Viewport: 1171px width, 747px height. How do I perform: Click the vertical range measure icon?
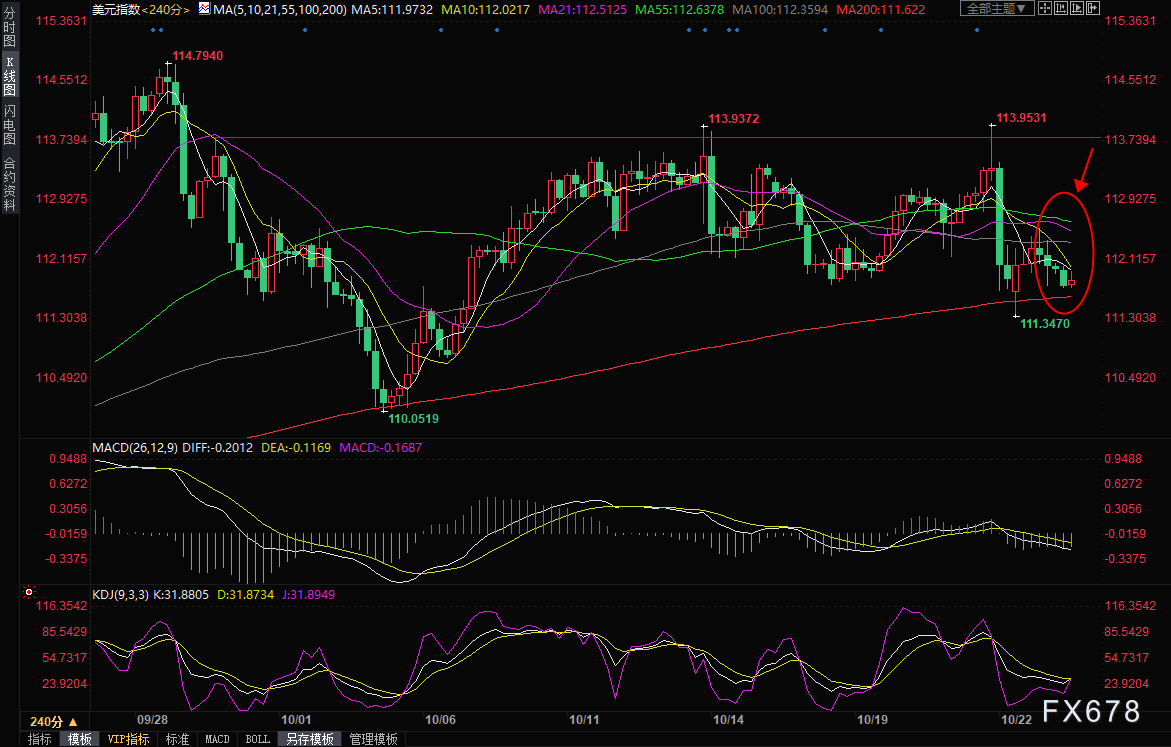[1063, 9]
